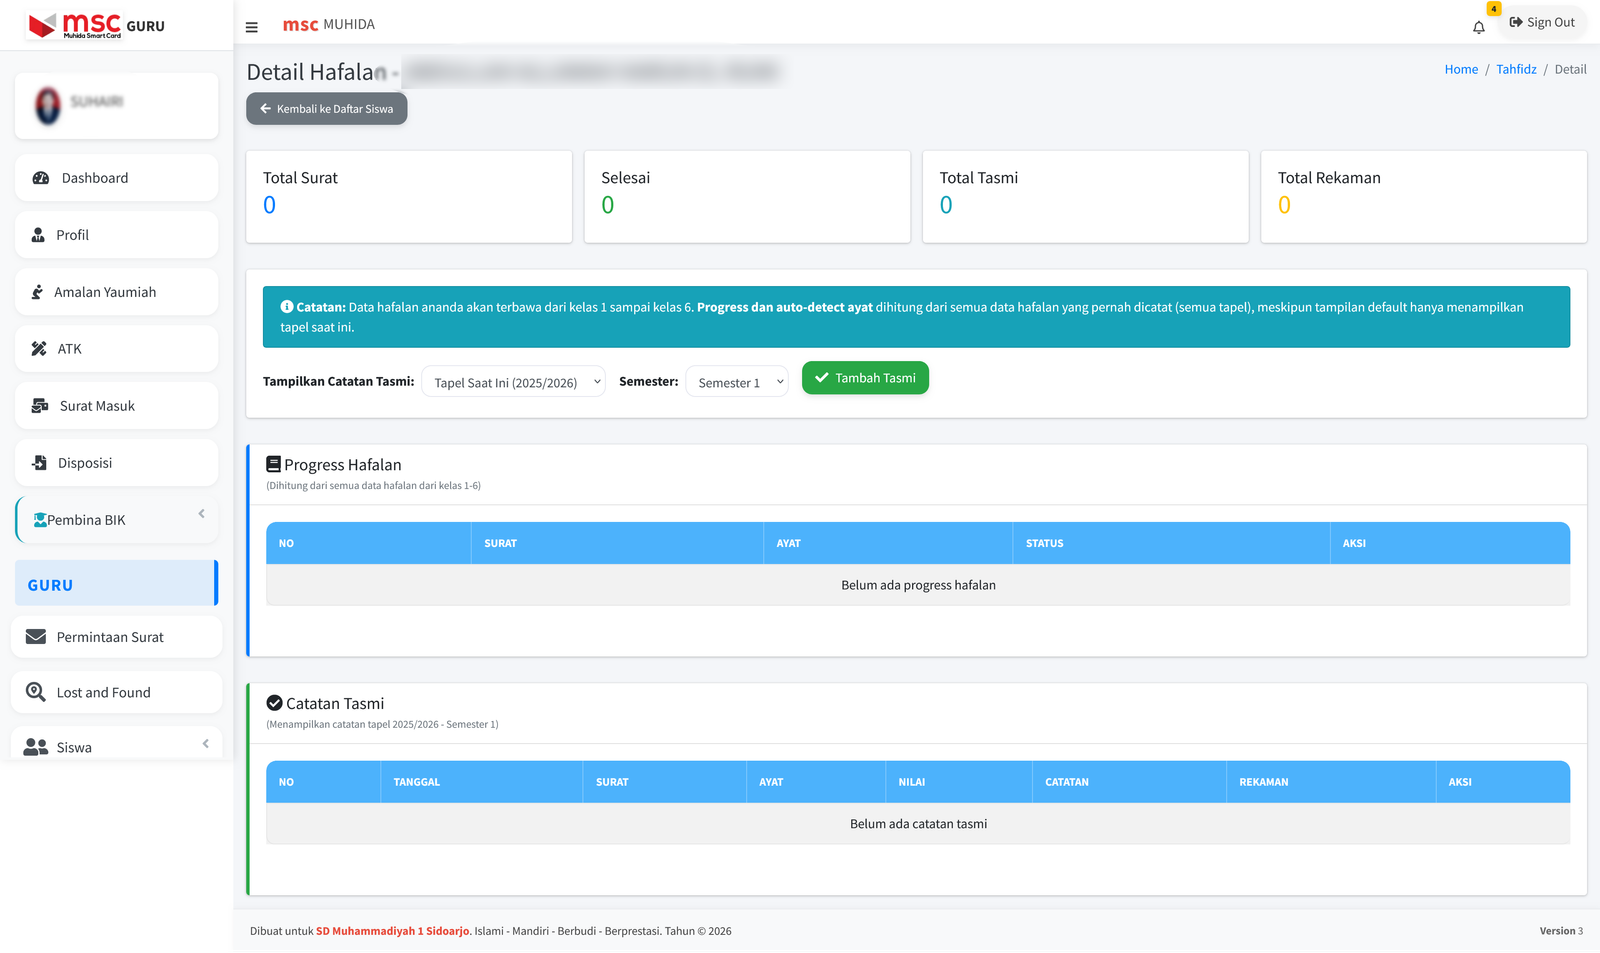Image resolution: width=1600 pixels, height=953 pixels.
Task: Click the Permintaan Surat envelope icon
Action: [36, 637]
